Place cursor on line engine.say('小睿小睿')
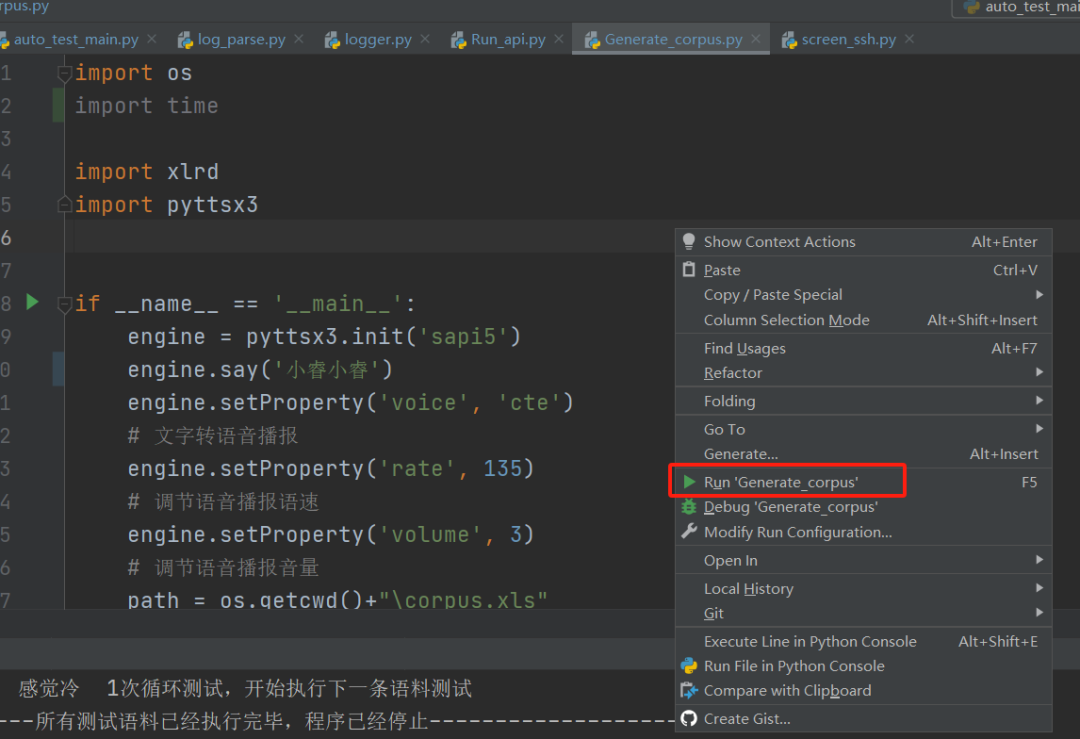The width and height of the screenshot is (1080, 739). (260, 370)
